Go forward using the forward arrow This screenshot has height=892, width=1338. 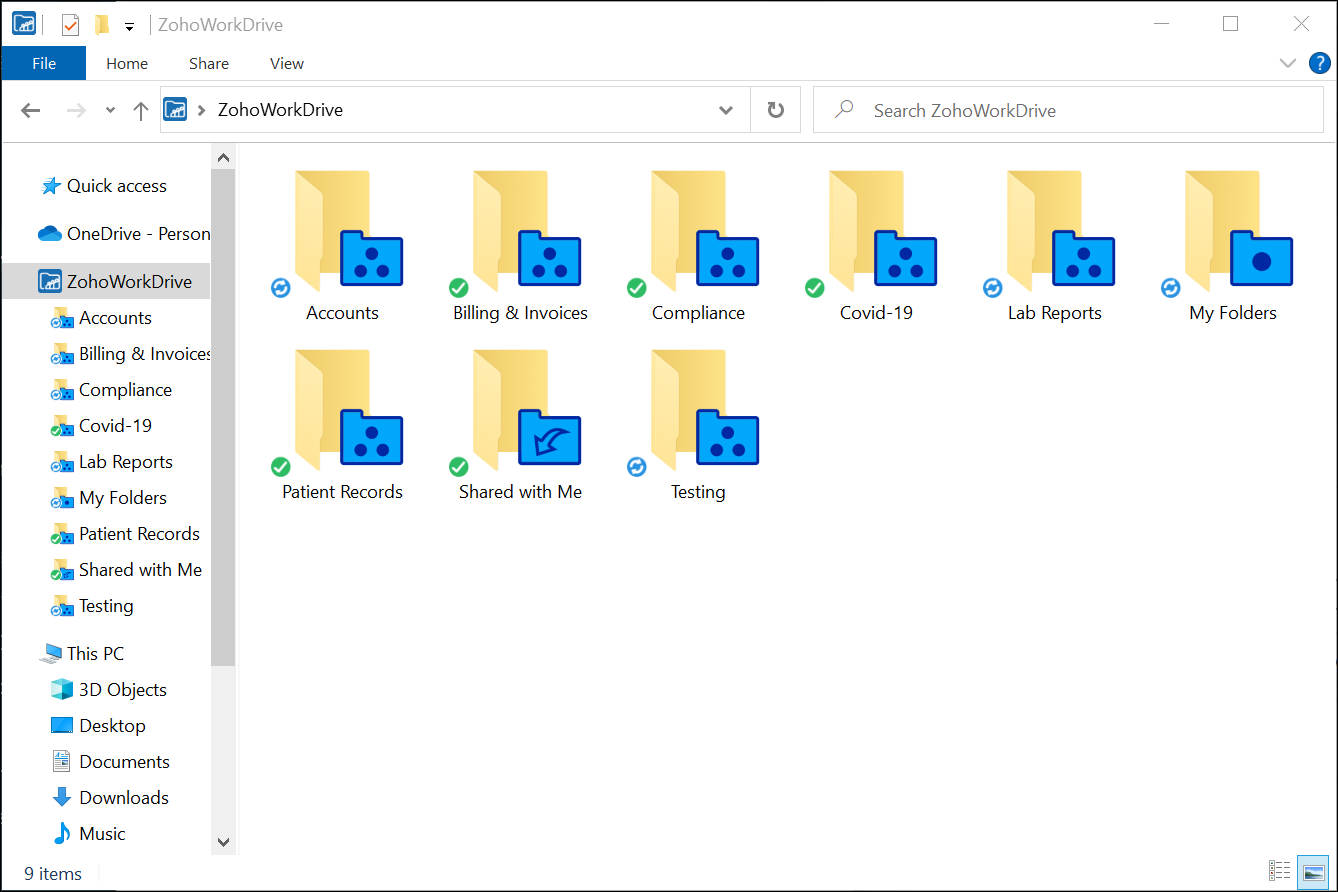point(76,111)
